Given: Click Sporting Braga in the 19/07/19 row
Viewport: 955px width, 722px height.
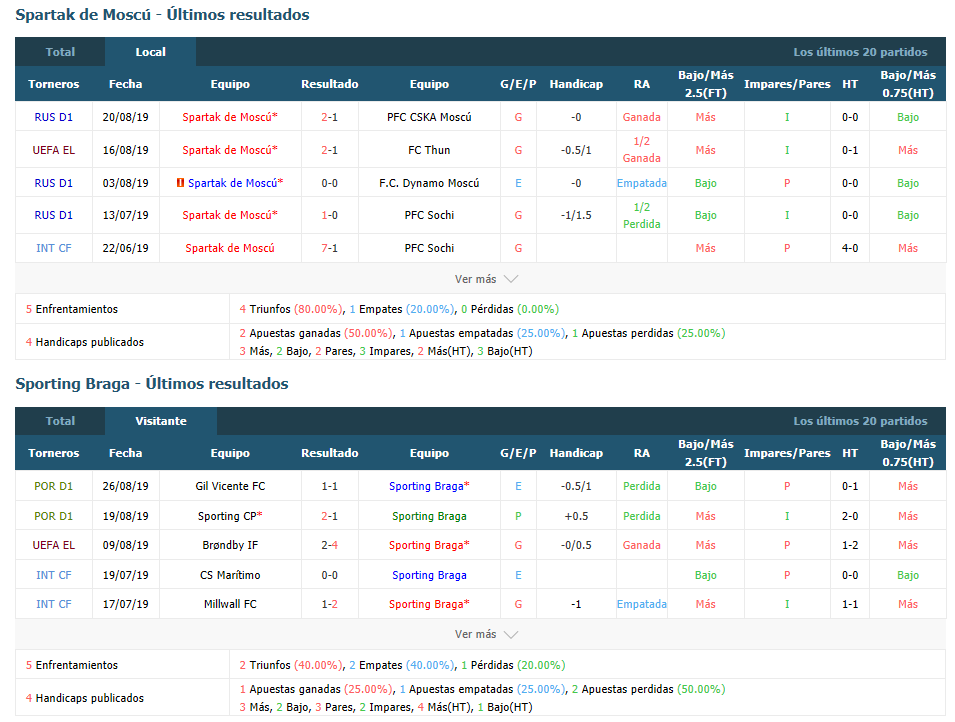Looking at the screenshot, I should 429,575.
